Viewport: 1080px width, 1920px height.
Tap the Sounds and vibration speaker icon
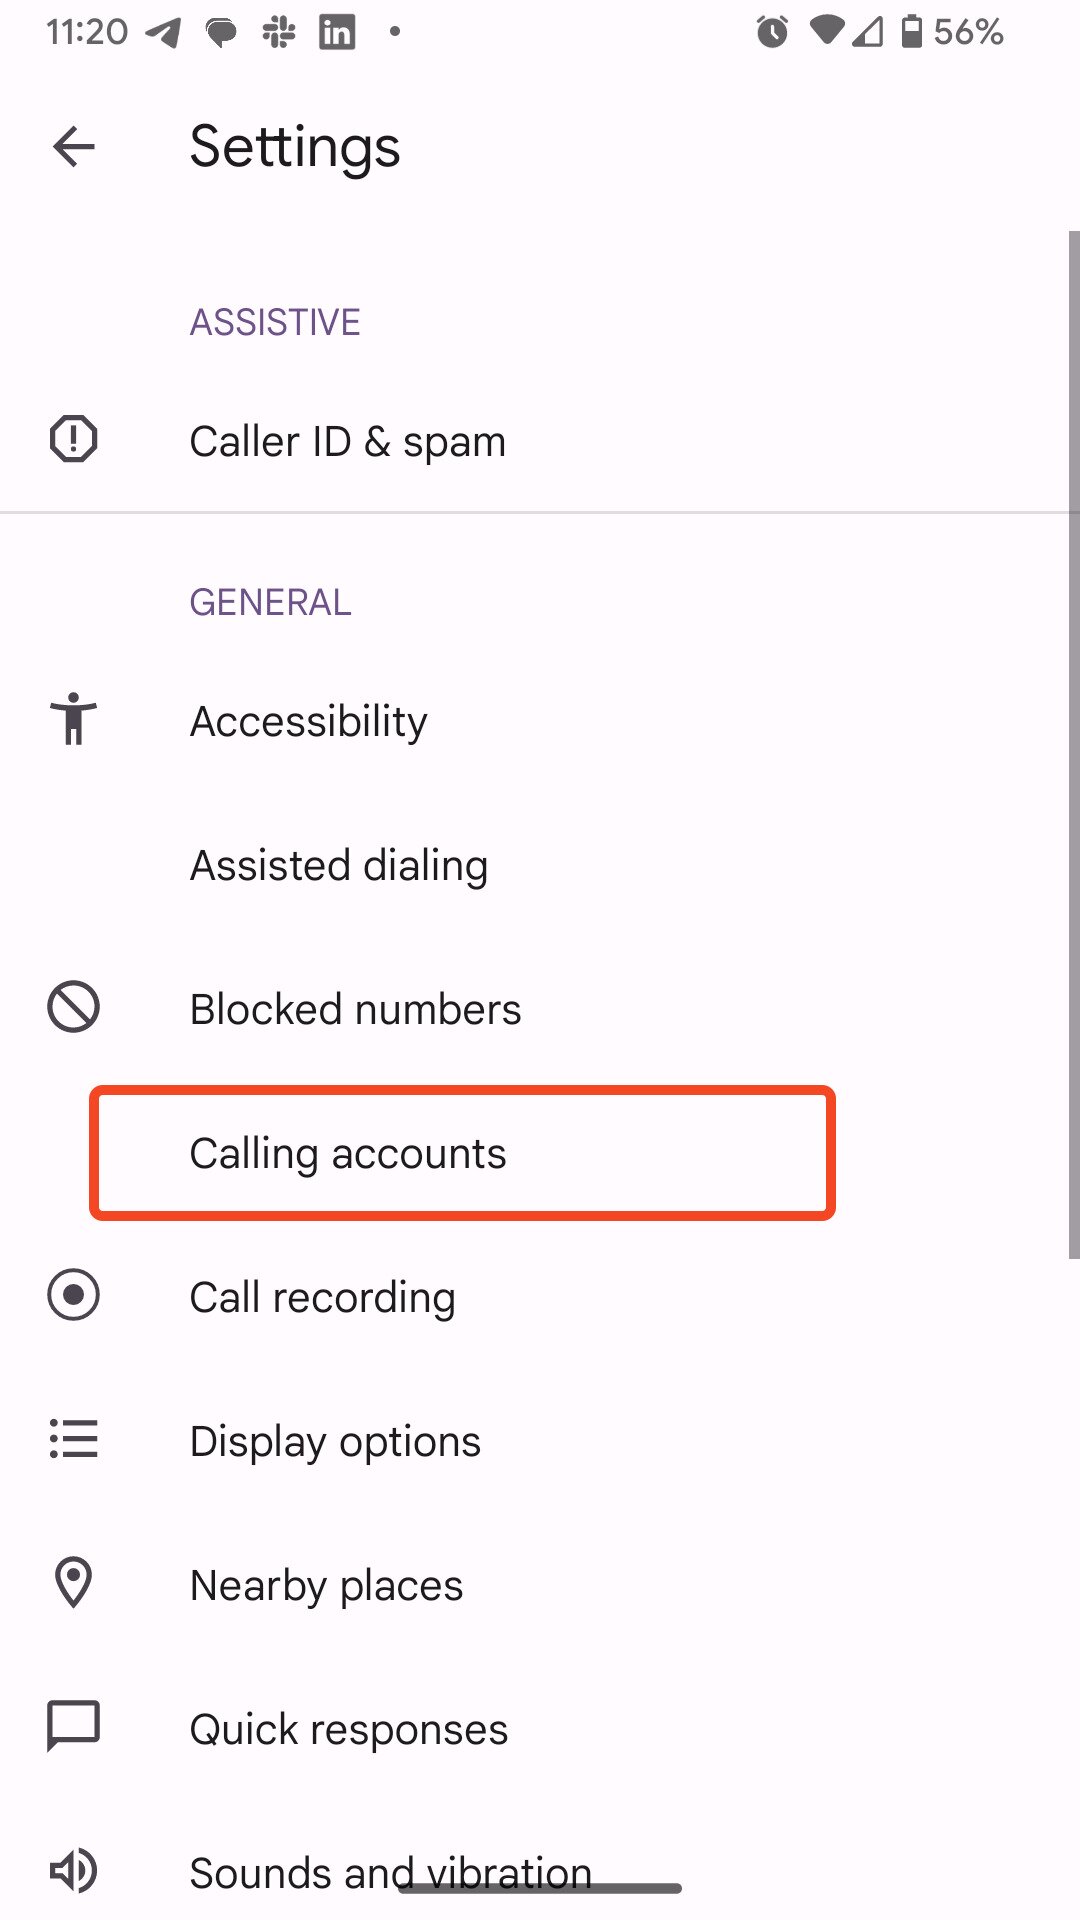[73, 1871]
